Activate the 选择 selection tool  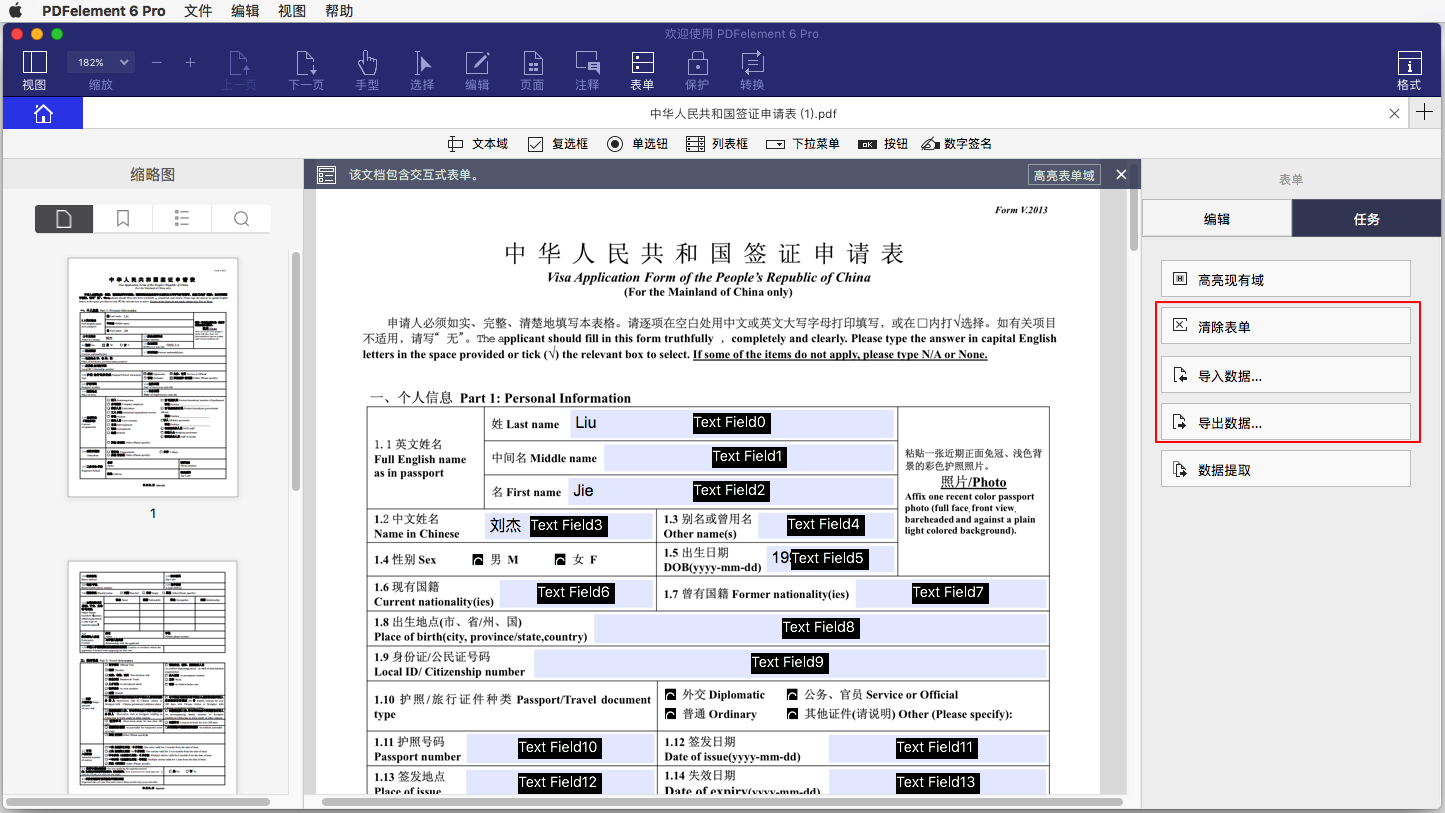[x=422, y=70]
